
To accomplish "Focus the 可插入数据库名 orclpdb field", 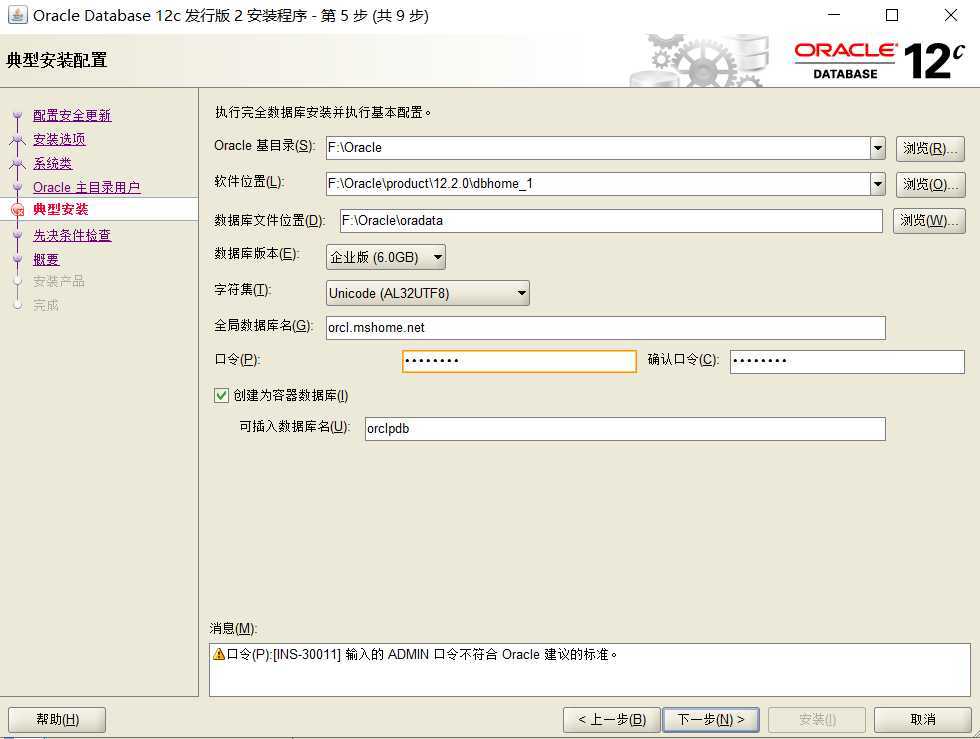I will (x=625, y=429).
